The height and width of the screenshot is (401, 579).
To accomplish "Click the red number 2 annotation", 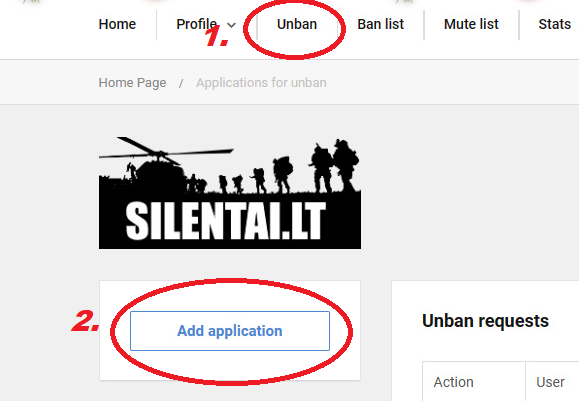I will pyautogui.click(x=86, y=321).
